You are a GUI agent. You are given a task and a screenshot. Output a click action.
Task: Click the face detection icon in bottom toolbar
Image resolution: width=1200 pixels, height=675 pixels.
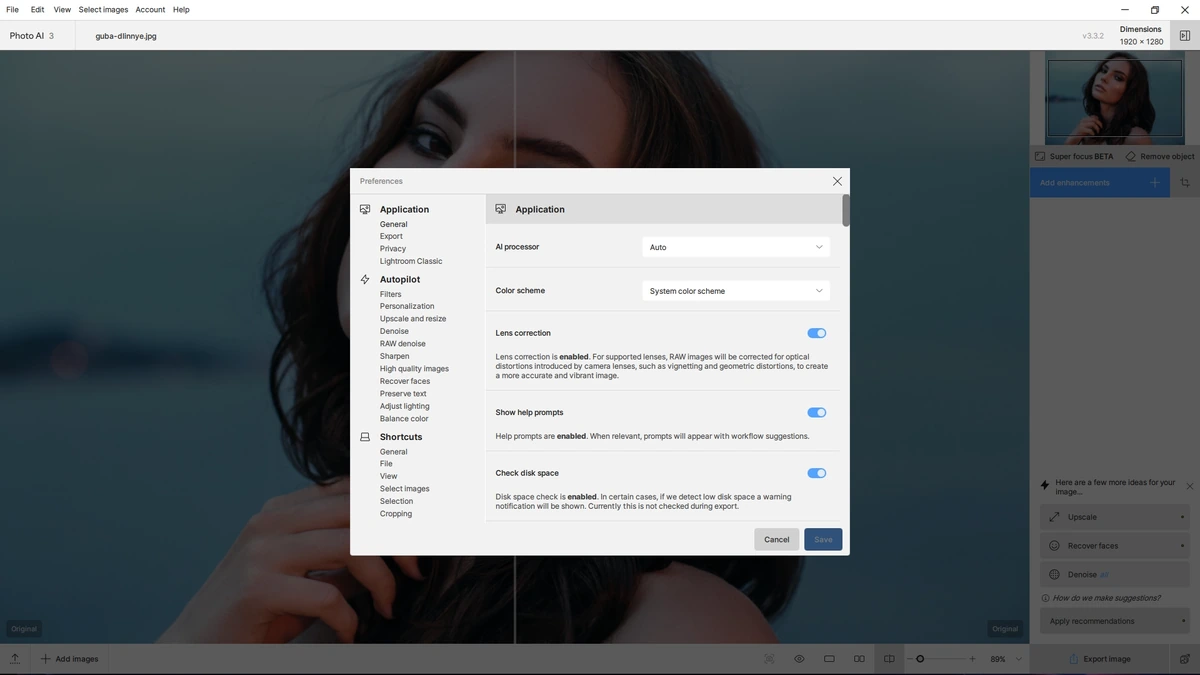pos(769,659)
